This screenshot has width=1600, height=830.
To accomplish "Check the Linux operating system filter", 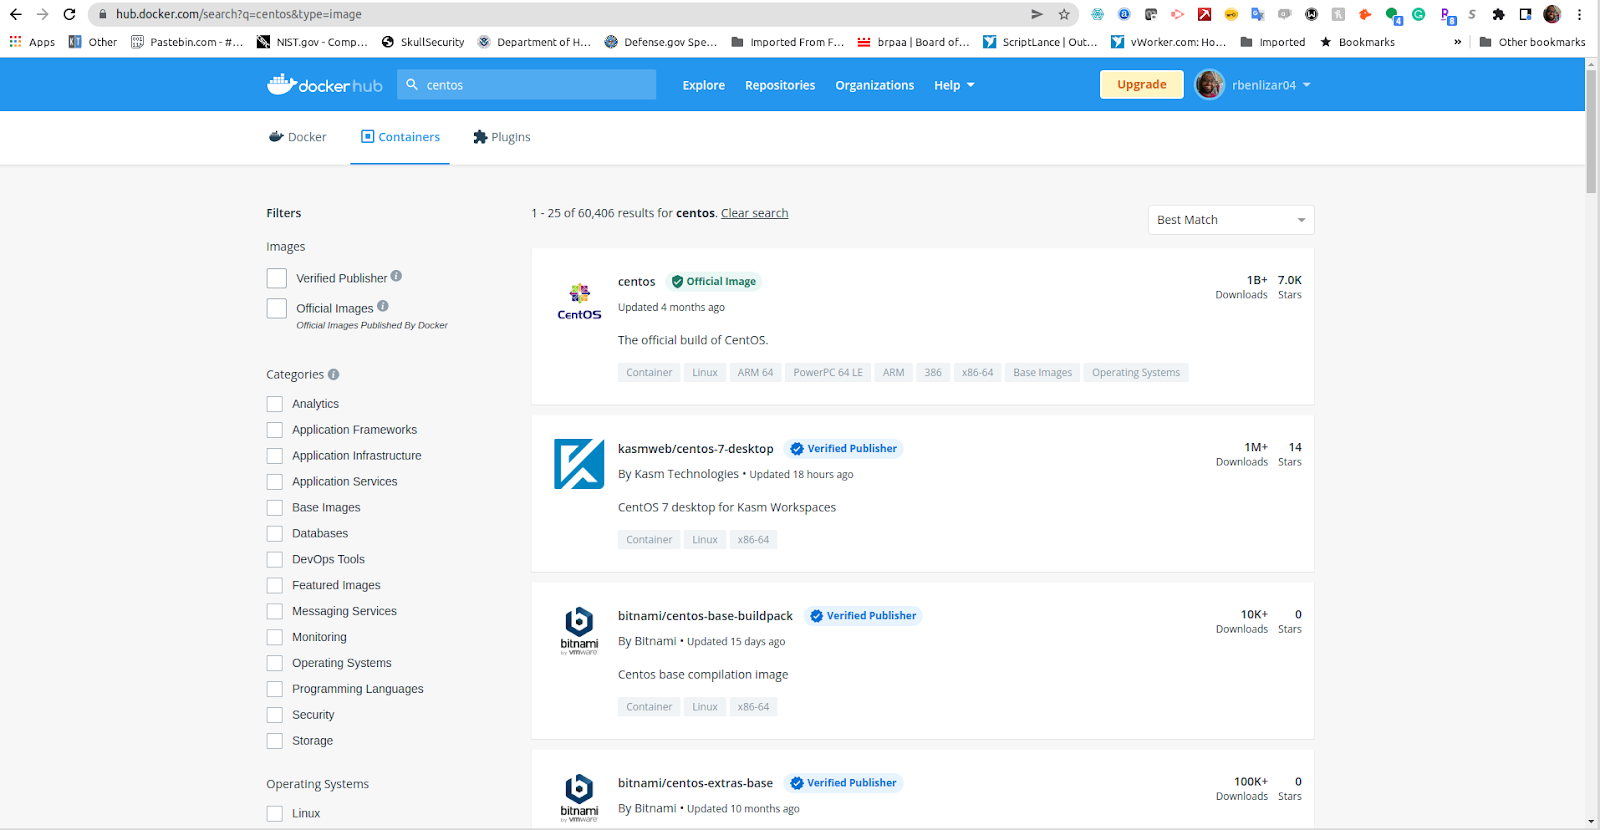I will pyautogui.click(x=275, y=814).
